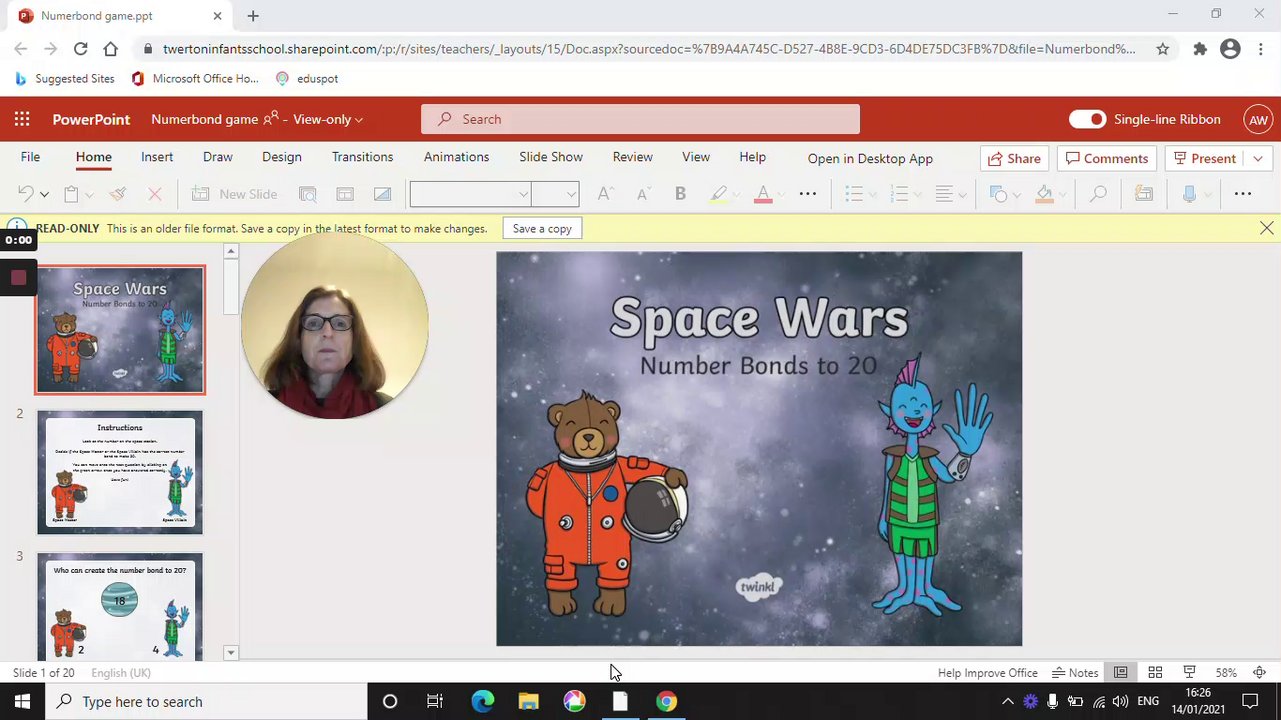Image resolution: width=1281 pixels, height=720 pixels.
Task: Click the Numbering list icon
Action: [x=899, y=194]
